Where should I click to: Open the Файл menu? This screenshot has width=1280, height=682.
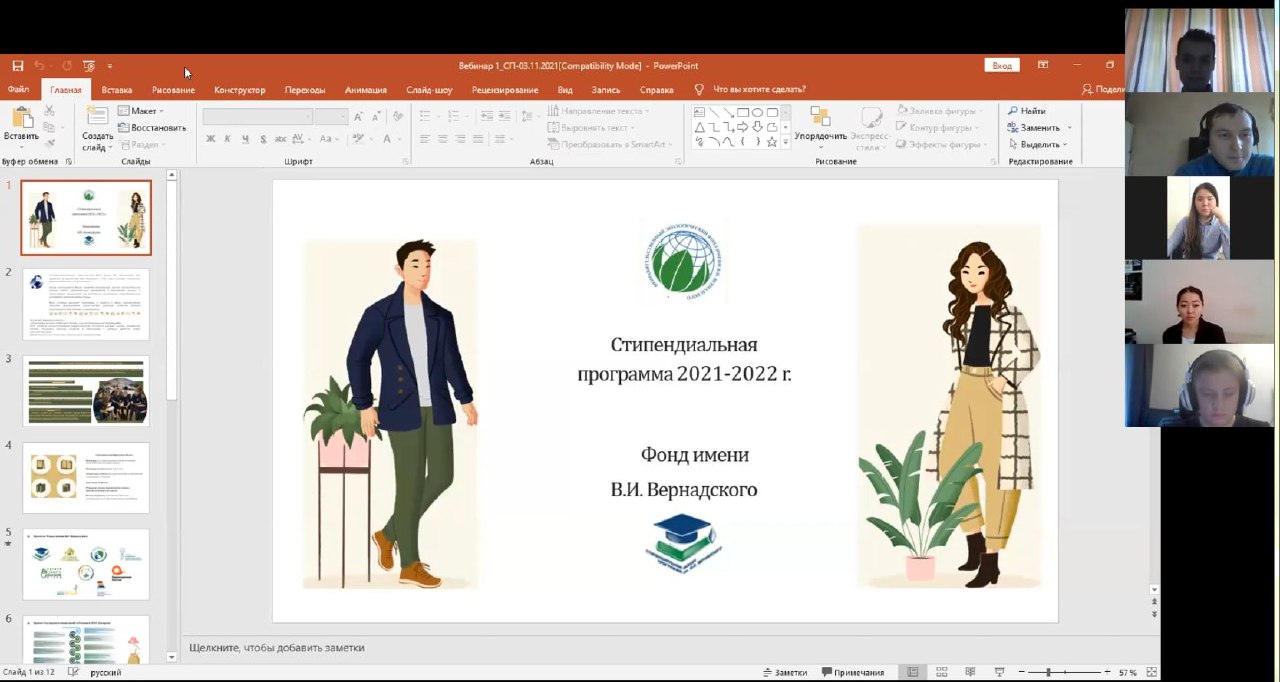coord(18,90)
